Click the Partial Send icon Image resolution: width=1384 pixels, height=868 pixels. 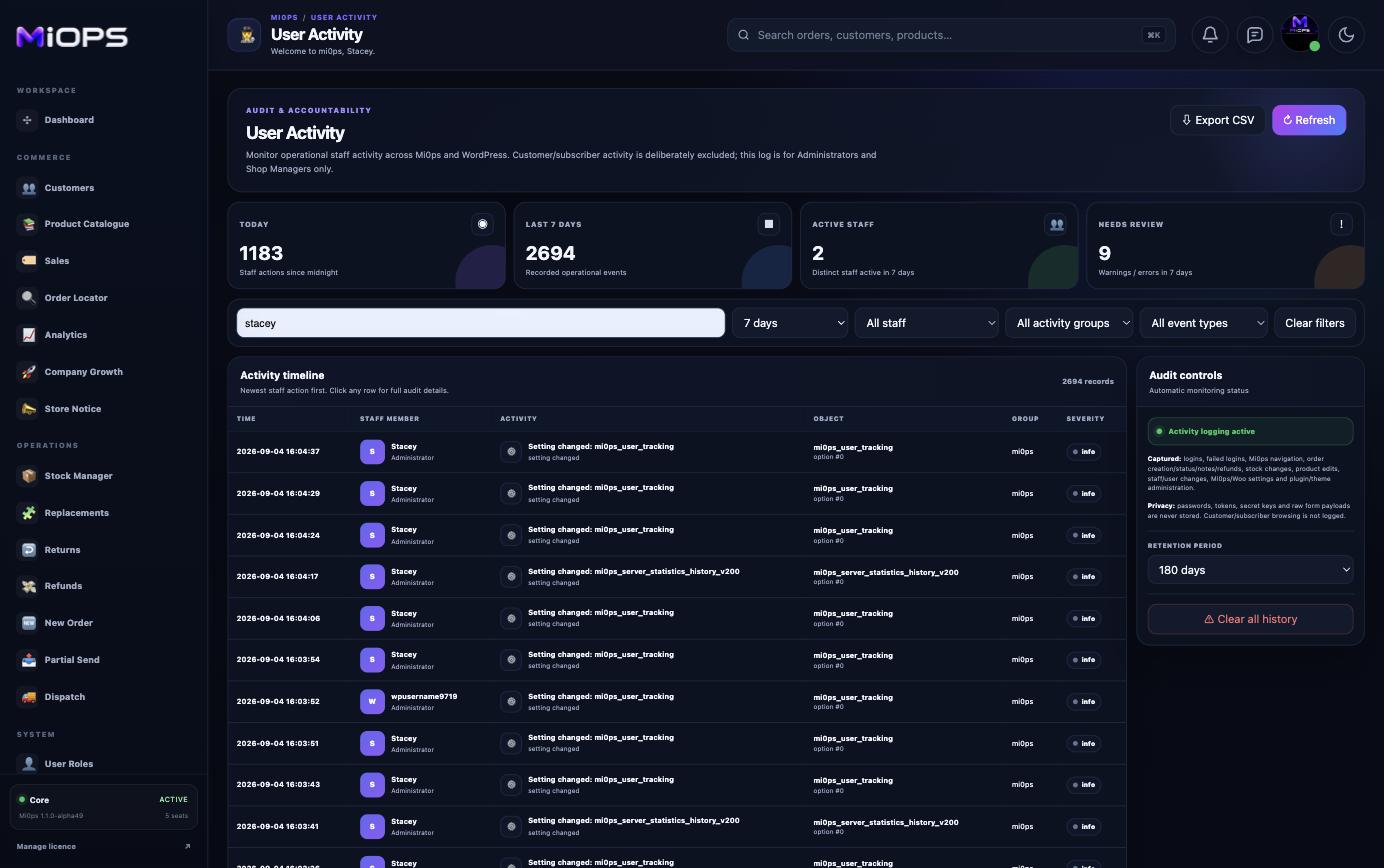coord(28,660)
